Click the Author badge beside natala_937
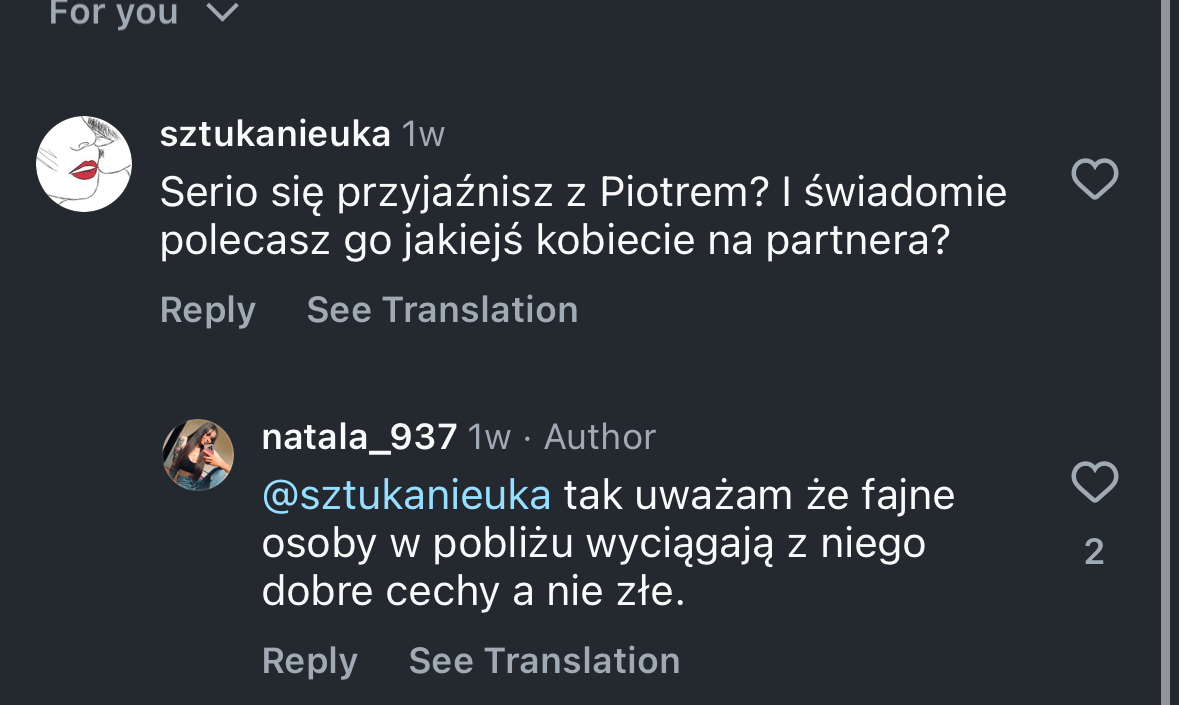The height and width of the screenshot is (705, 1179). [600, 437]
